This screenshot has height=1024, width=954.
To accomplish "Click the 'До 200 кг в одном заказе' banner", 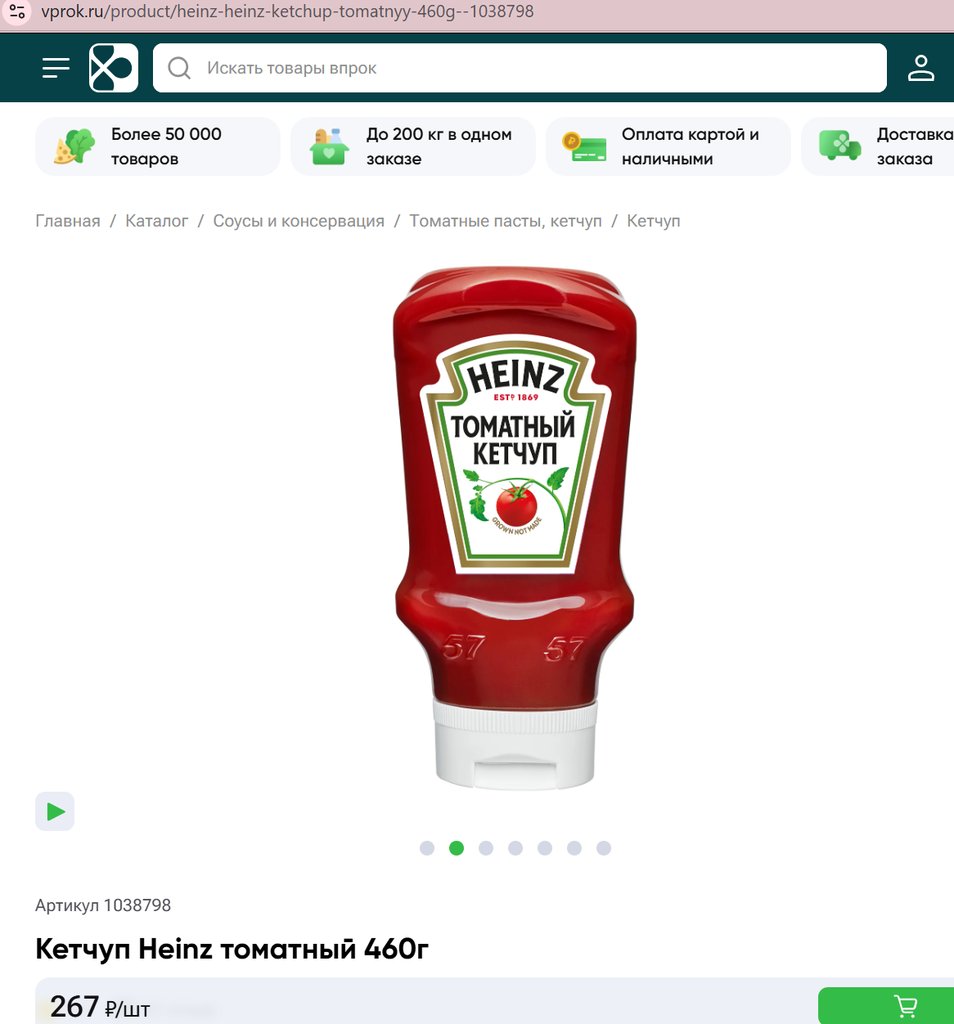I will [x=412, y=146].
